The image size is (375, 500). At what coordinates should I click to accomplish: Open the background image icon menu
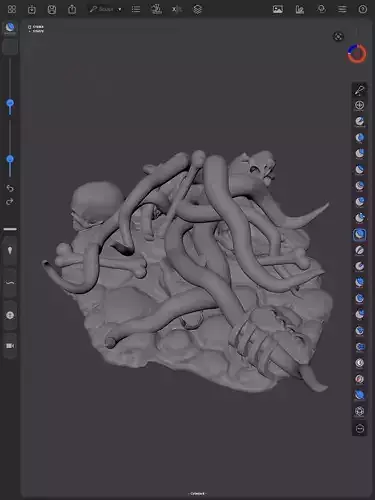pos(278,9)
